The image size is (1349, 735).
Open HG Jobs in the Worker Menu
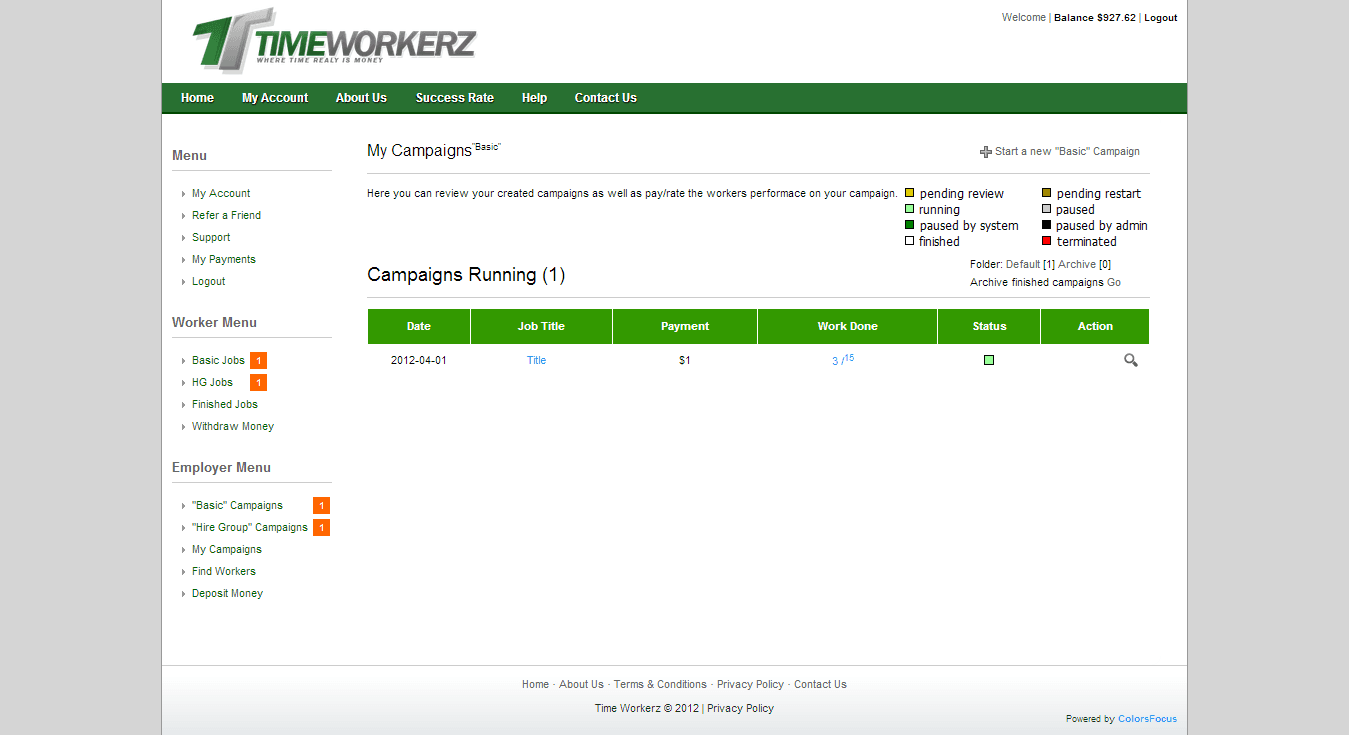[212, 383]
